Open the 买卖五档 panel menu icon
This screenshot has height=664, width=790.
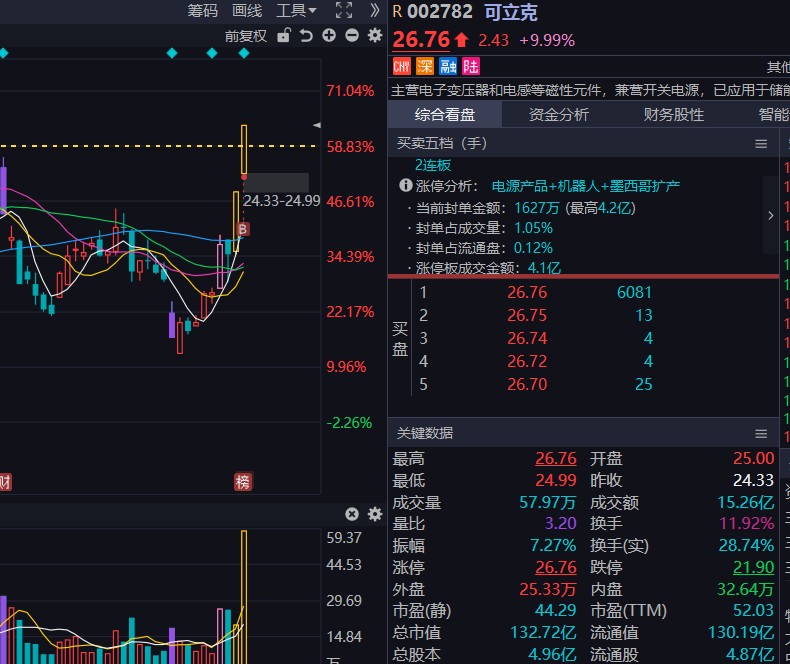(761, 144)
